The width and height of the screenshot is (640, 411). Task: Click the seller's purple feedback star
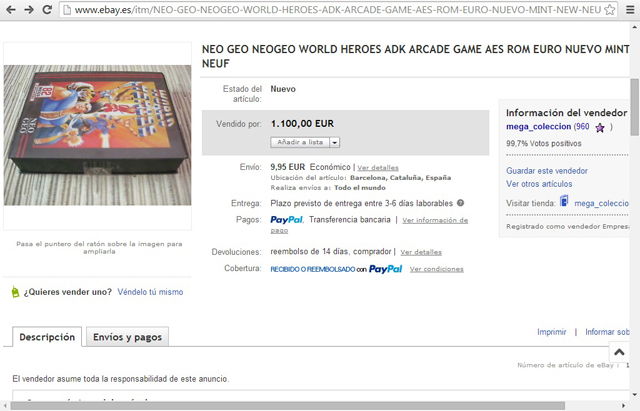600,128
